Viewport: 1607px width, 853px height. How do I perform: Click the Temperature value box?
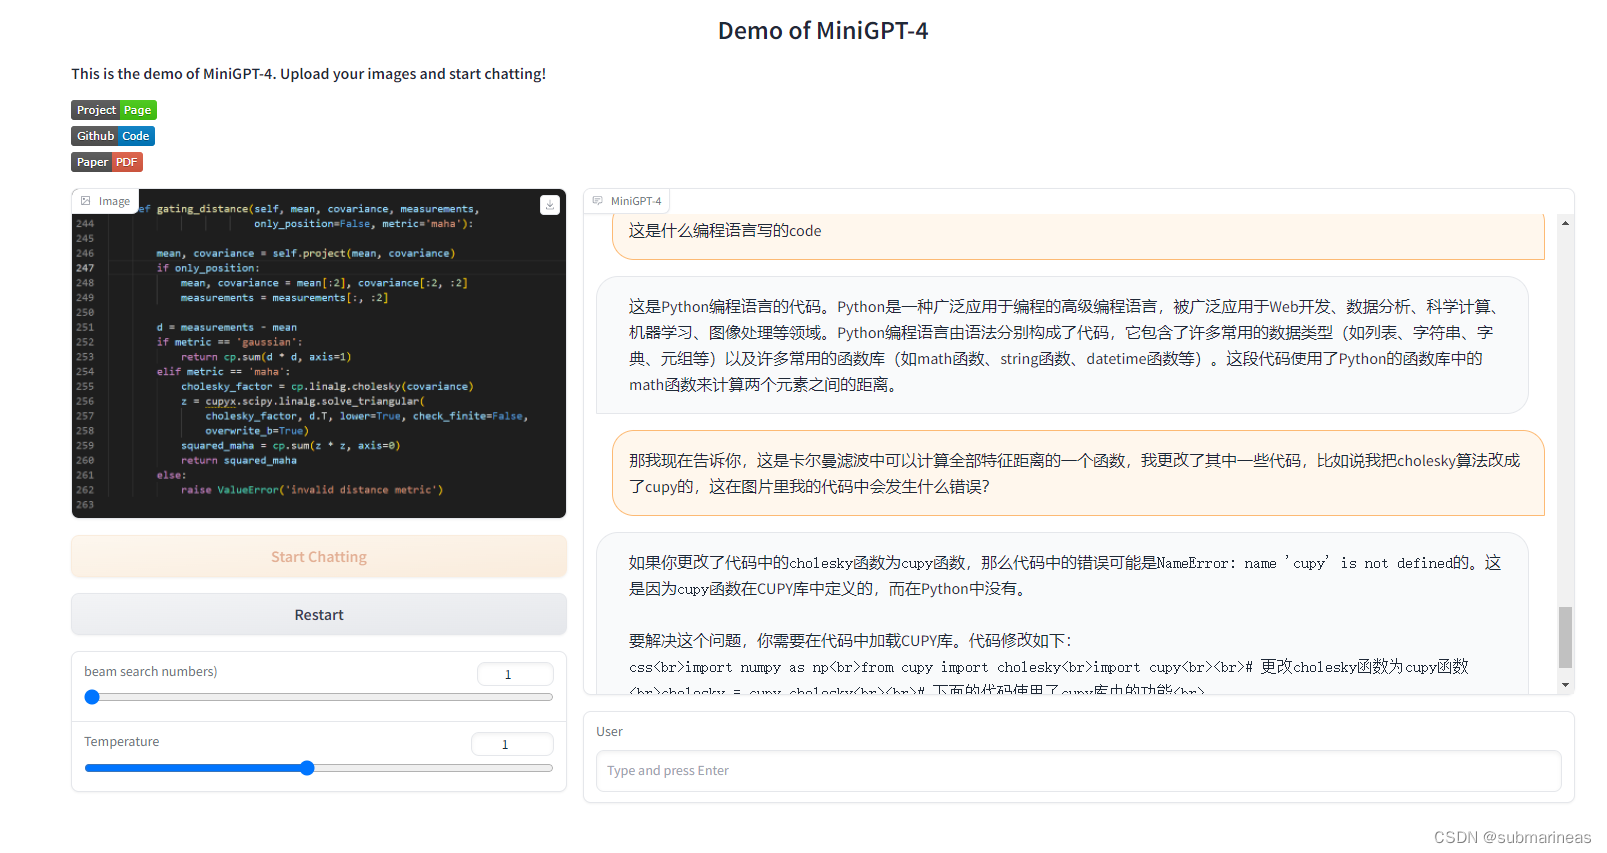pos(512,744)
